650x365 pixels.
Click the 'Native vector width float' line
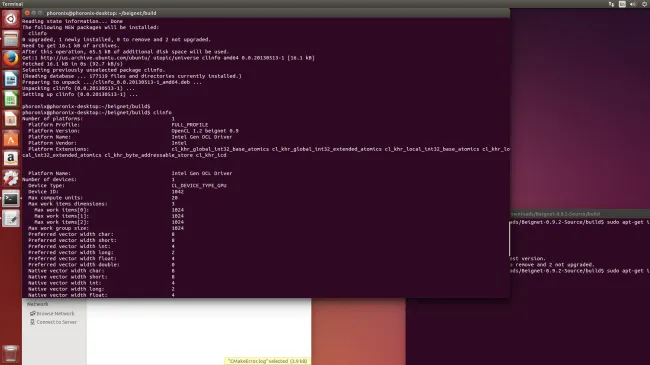click(101, 295)
